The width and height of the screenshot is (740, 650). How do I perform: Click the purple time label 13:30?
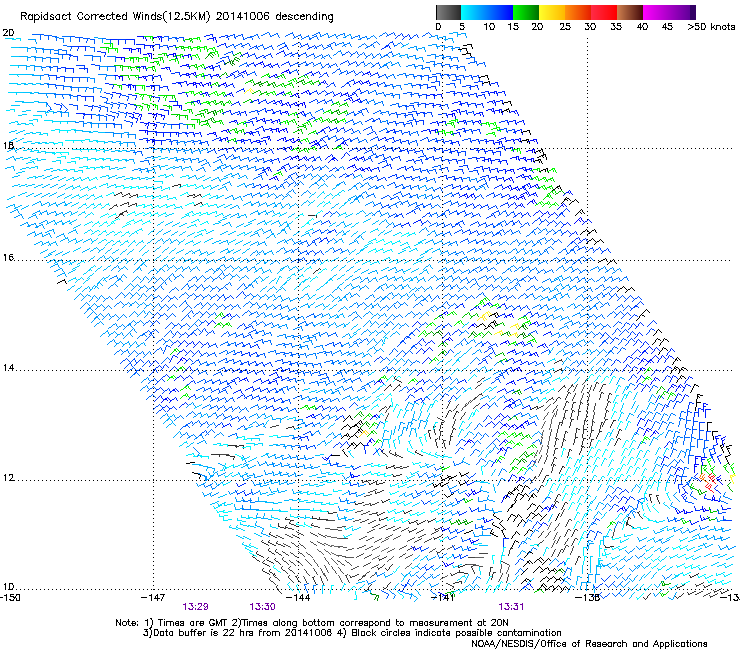262,607
